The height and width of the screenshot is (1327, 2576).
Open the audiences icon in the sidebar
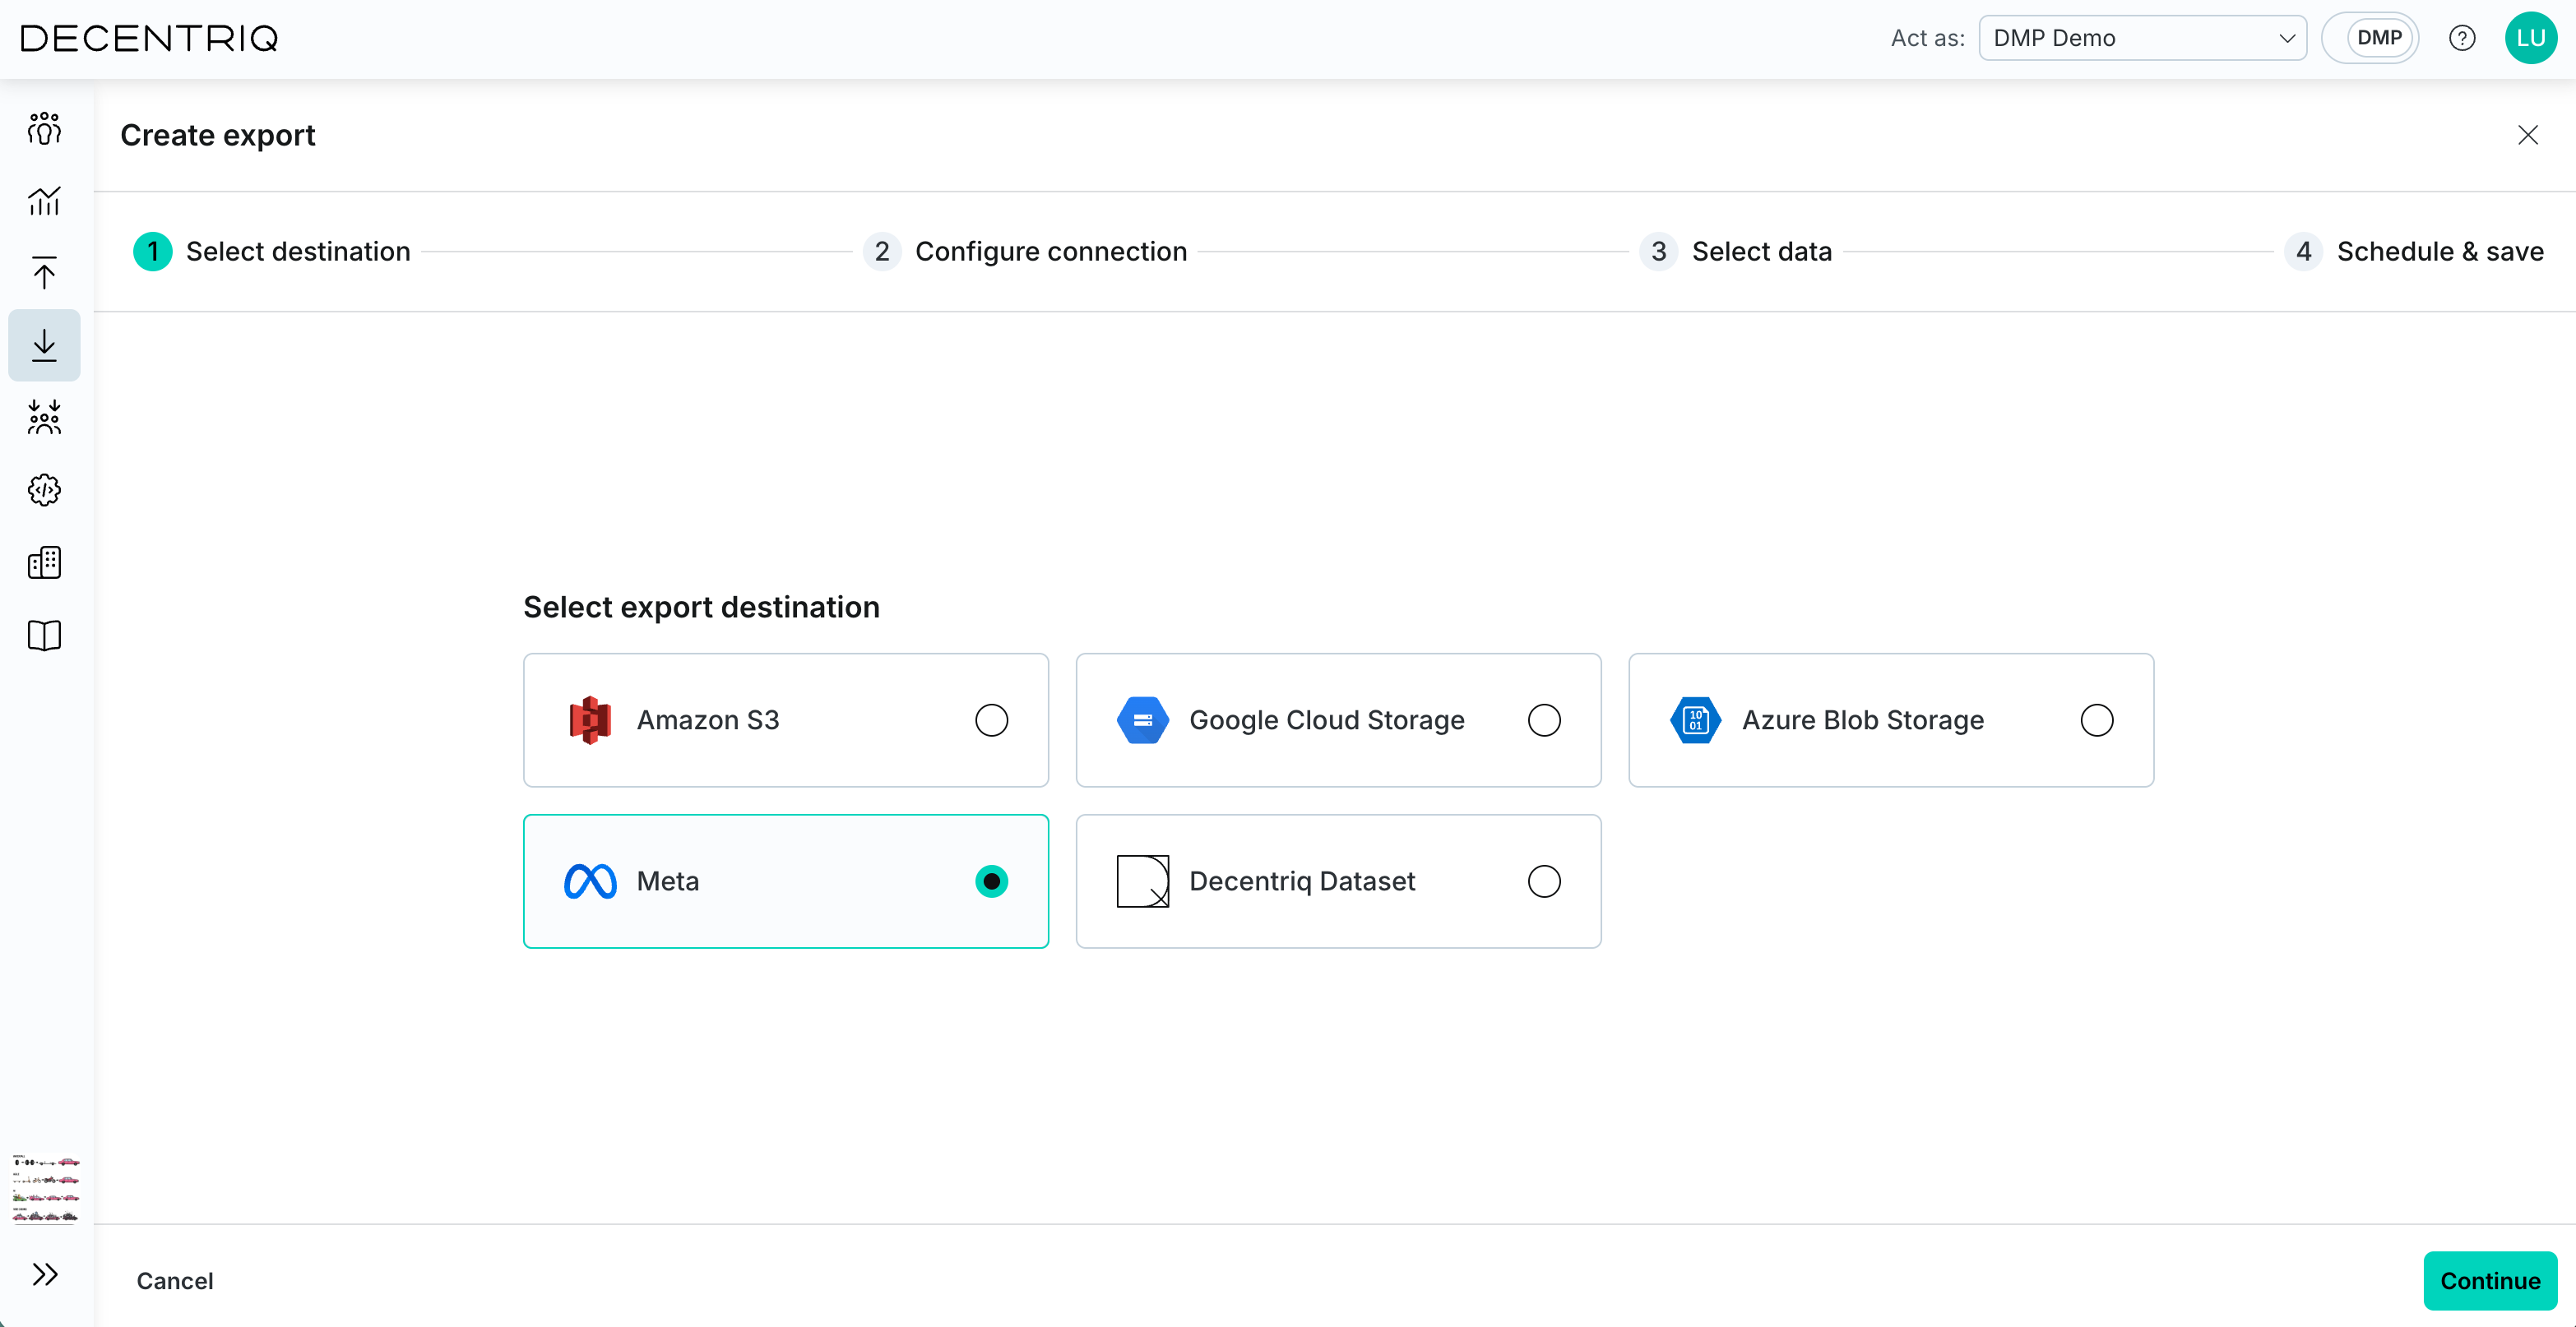coord(44,129)
